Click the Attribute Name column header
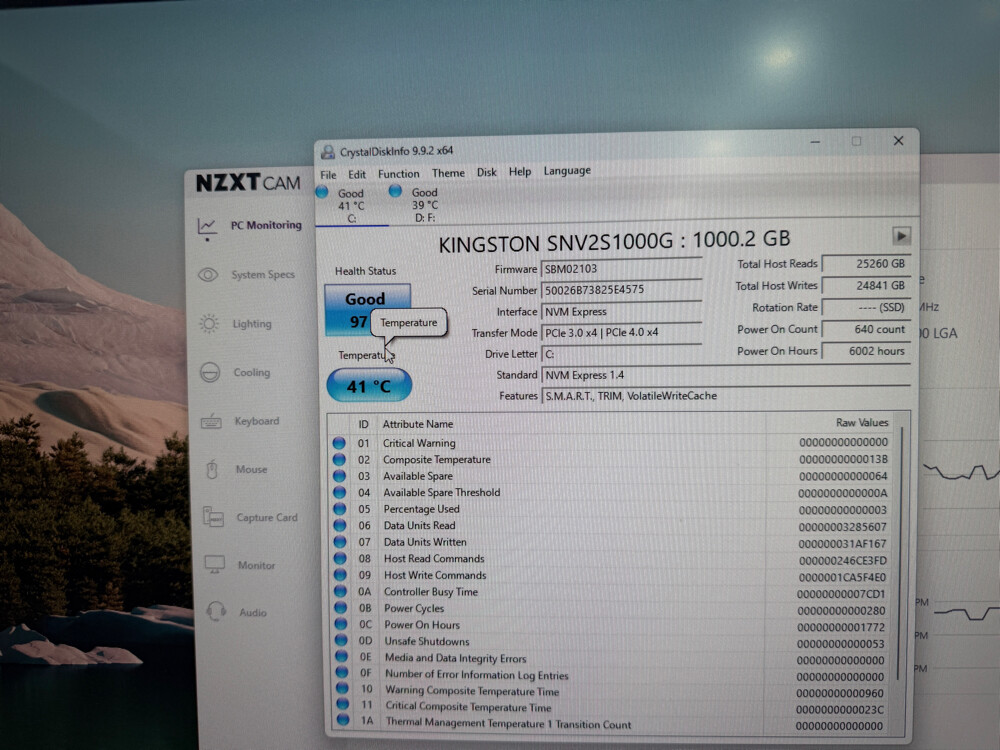 pyautogui.click(x=418, y=424)
